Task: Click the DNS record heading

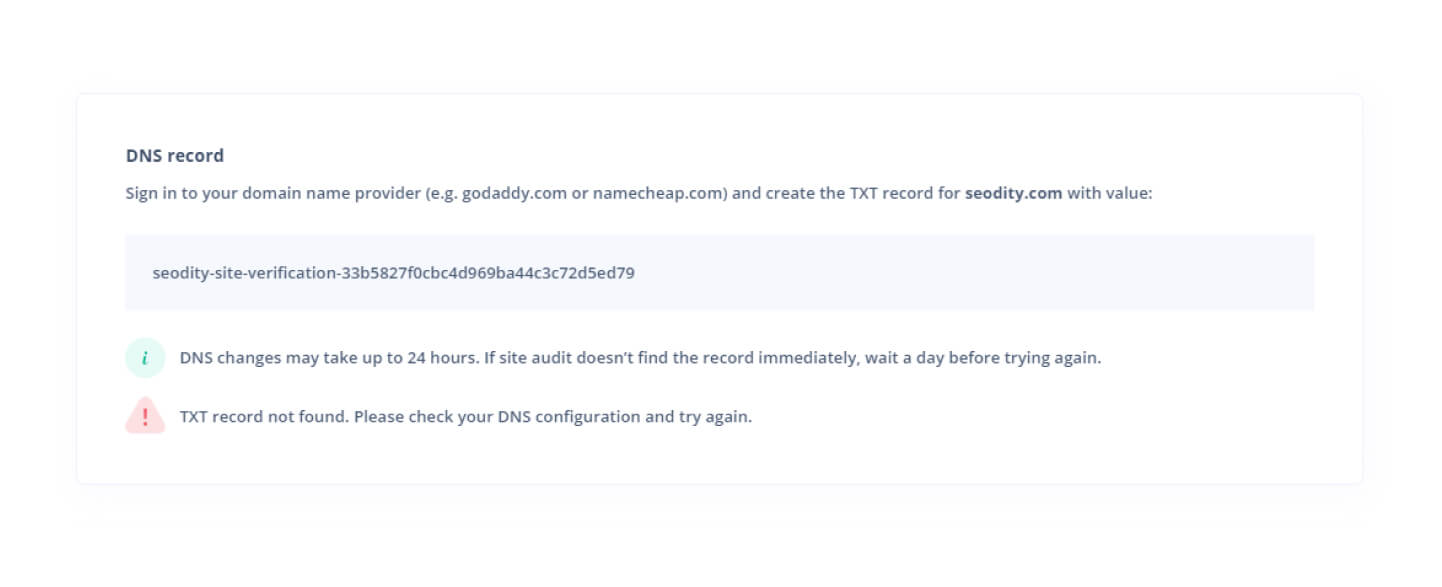Action: [x=174, y=156]
